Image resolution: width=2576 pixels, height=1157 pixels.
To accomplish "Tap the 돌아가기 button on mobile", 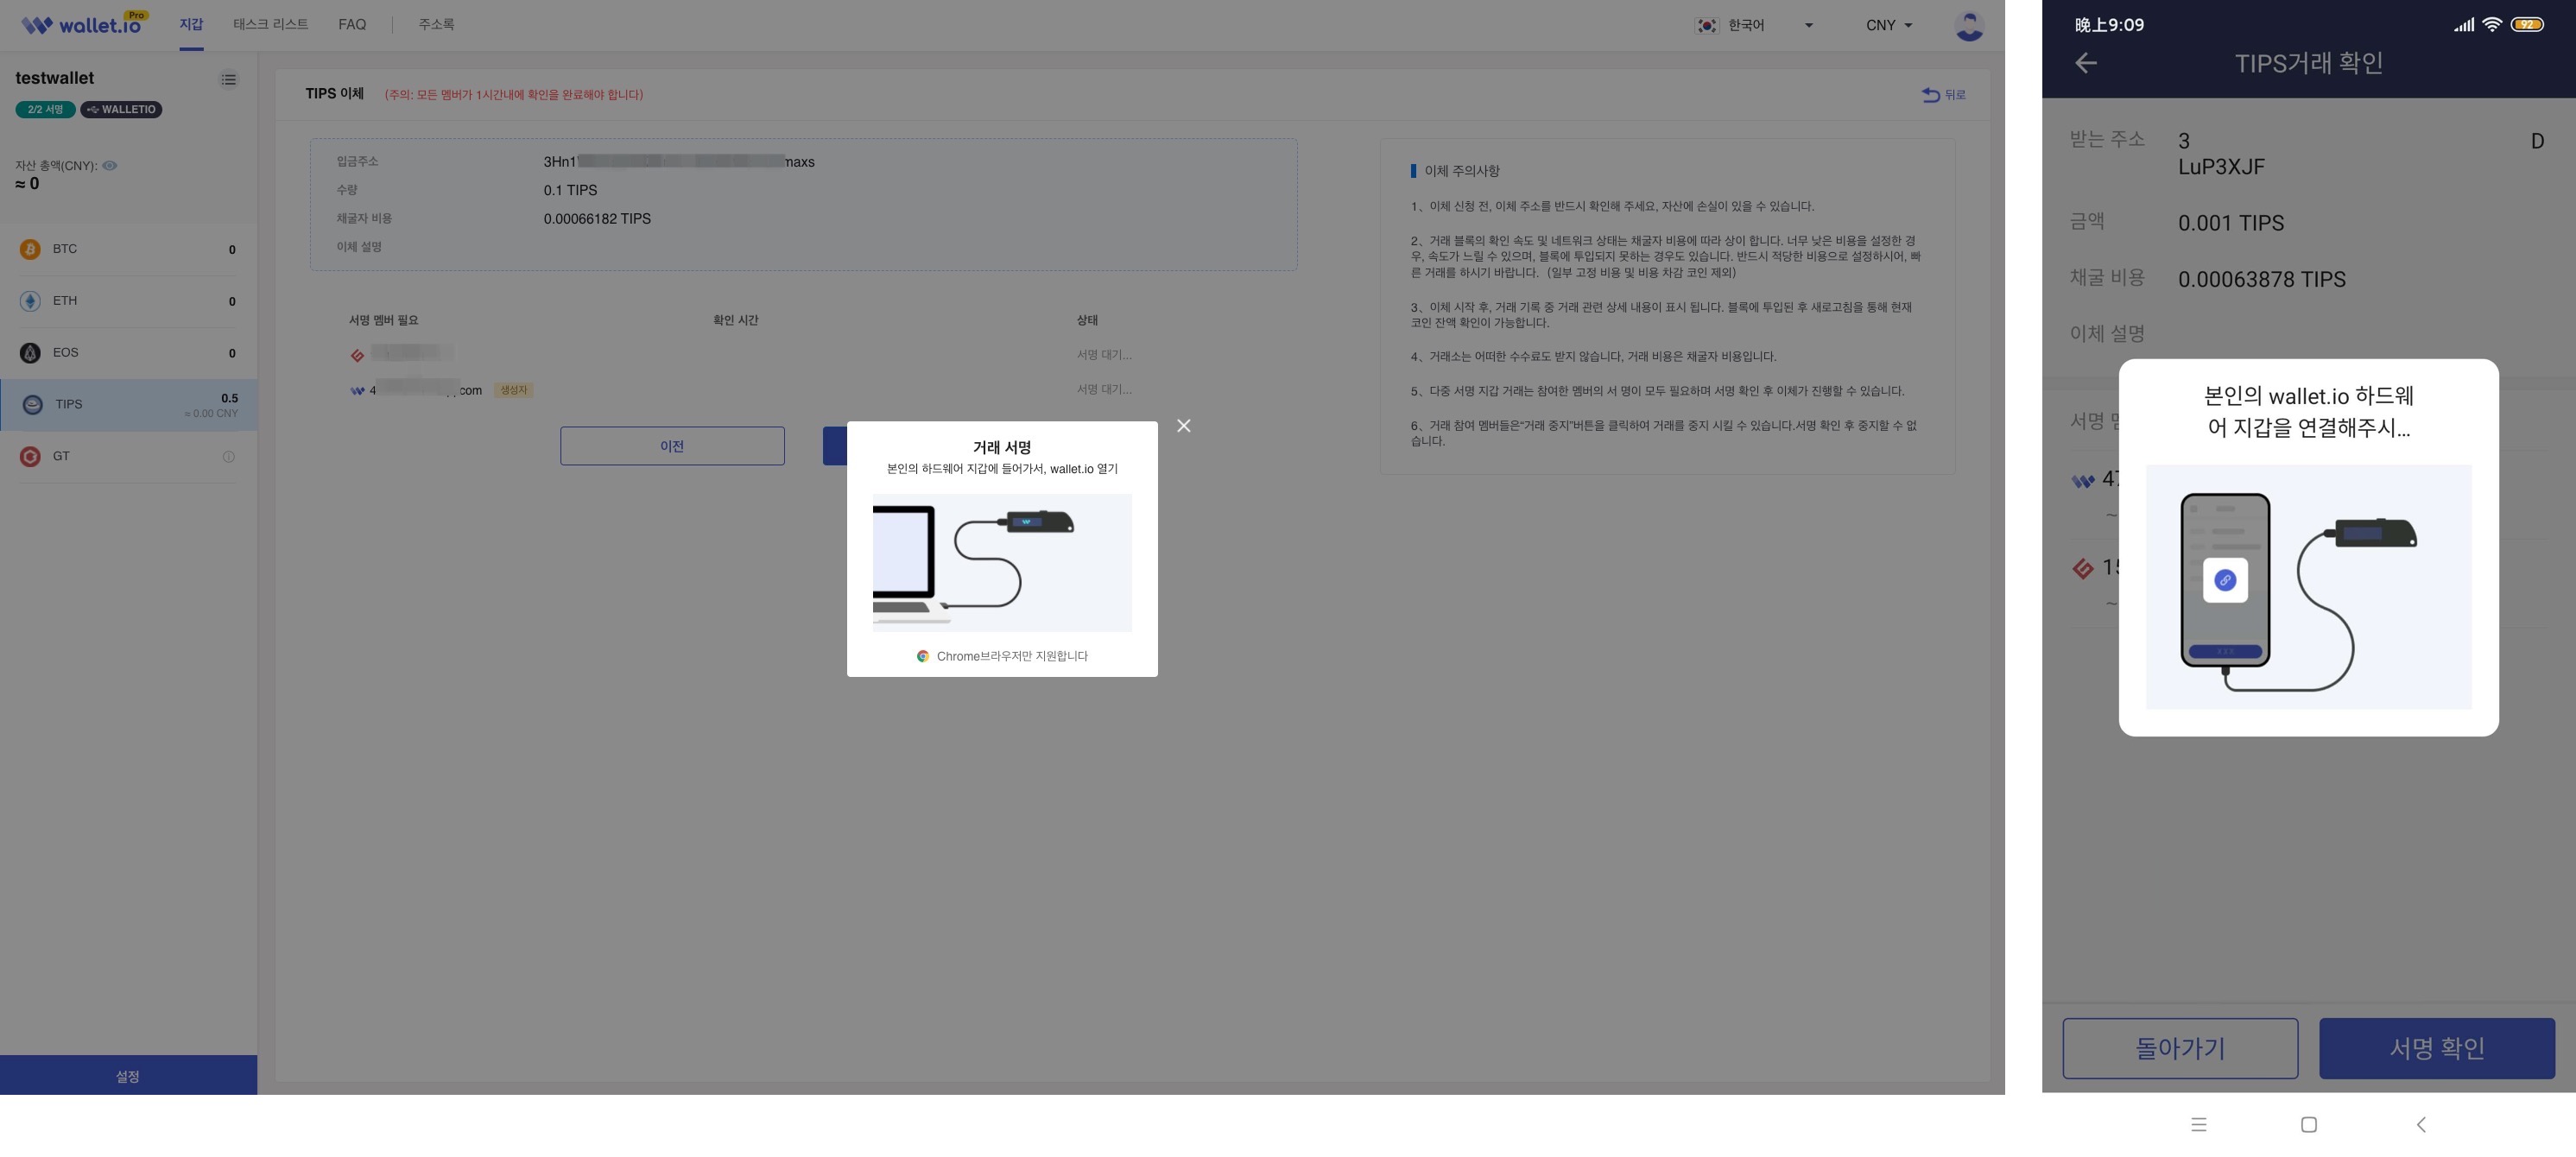I will pyautogui.click(x=2180, y=1048).
